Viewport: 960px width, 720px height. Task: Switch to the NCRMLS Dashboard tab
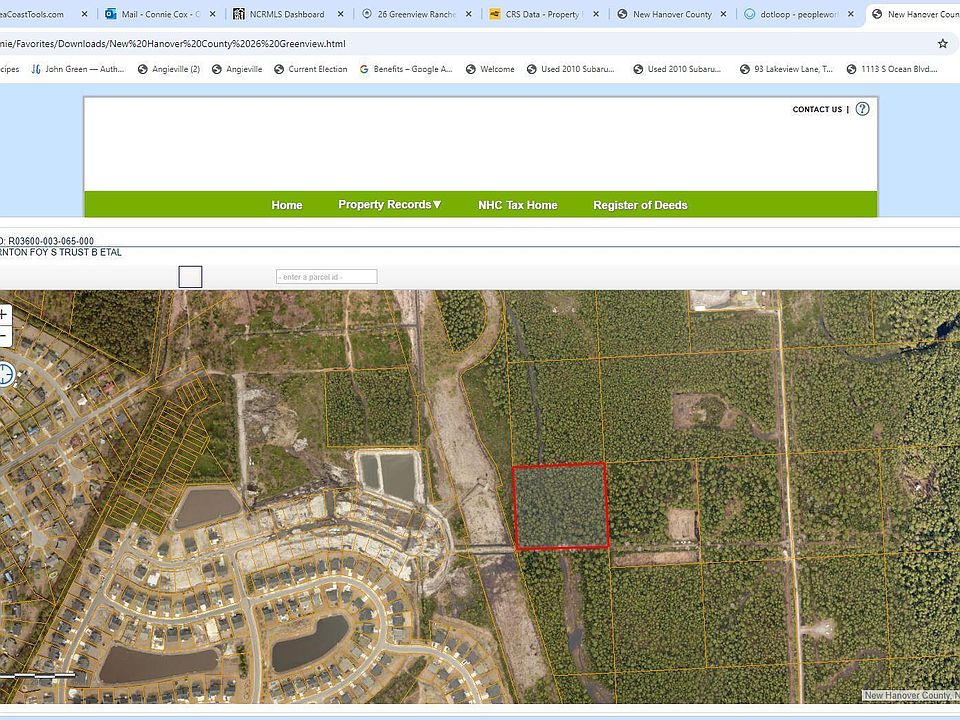[286, 15]
